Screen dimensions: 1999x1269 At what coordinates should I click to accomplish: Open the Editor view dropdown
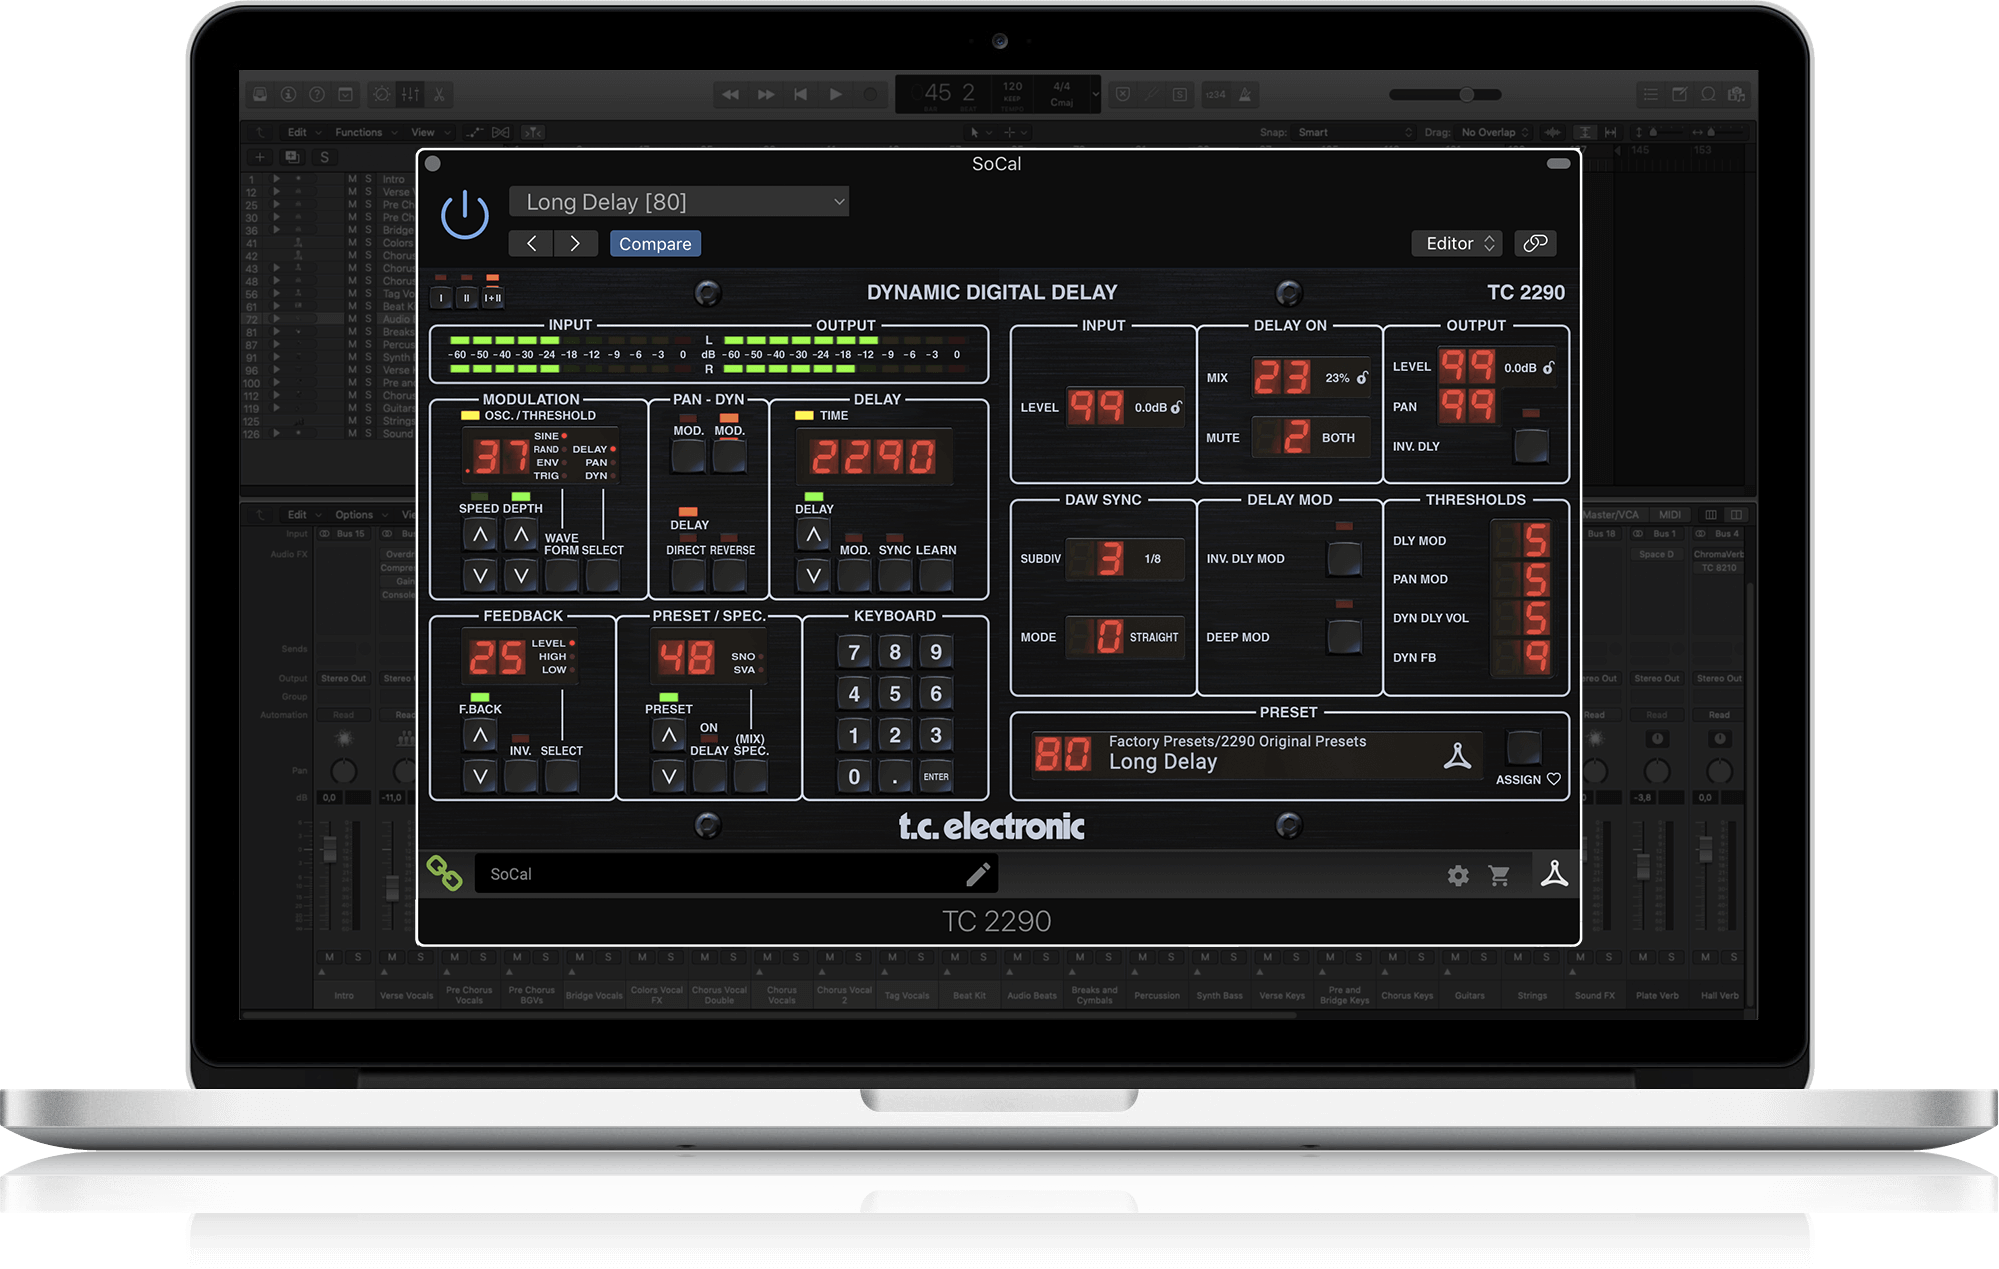[1457, 243]
